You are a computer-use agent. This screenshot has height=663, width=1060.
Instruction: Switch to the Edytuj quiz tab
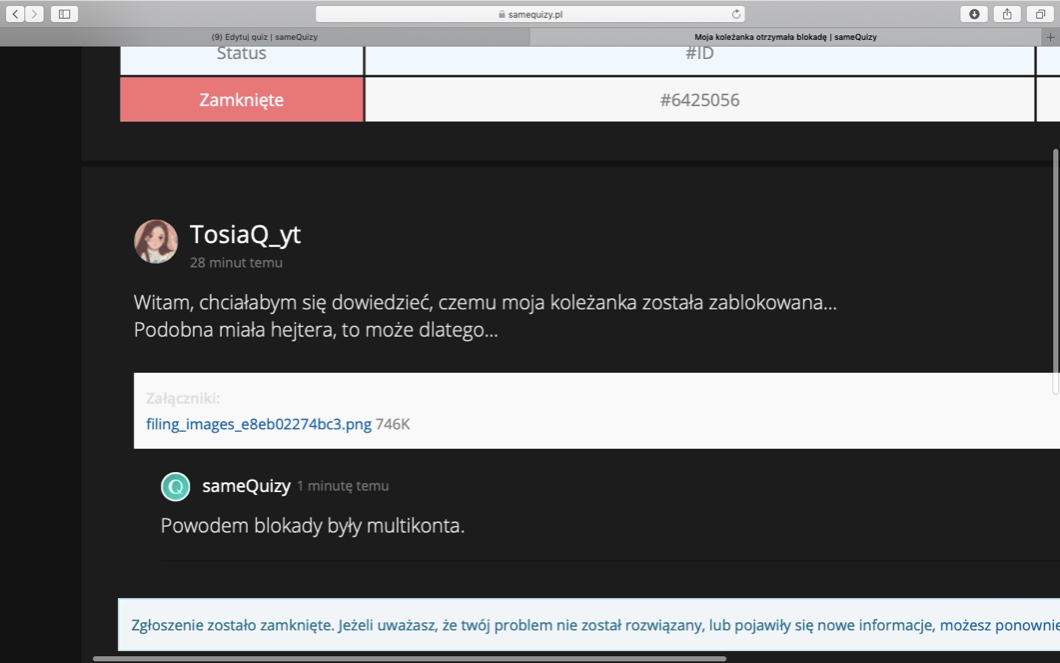click(264, 37)
